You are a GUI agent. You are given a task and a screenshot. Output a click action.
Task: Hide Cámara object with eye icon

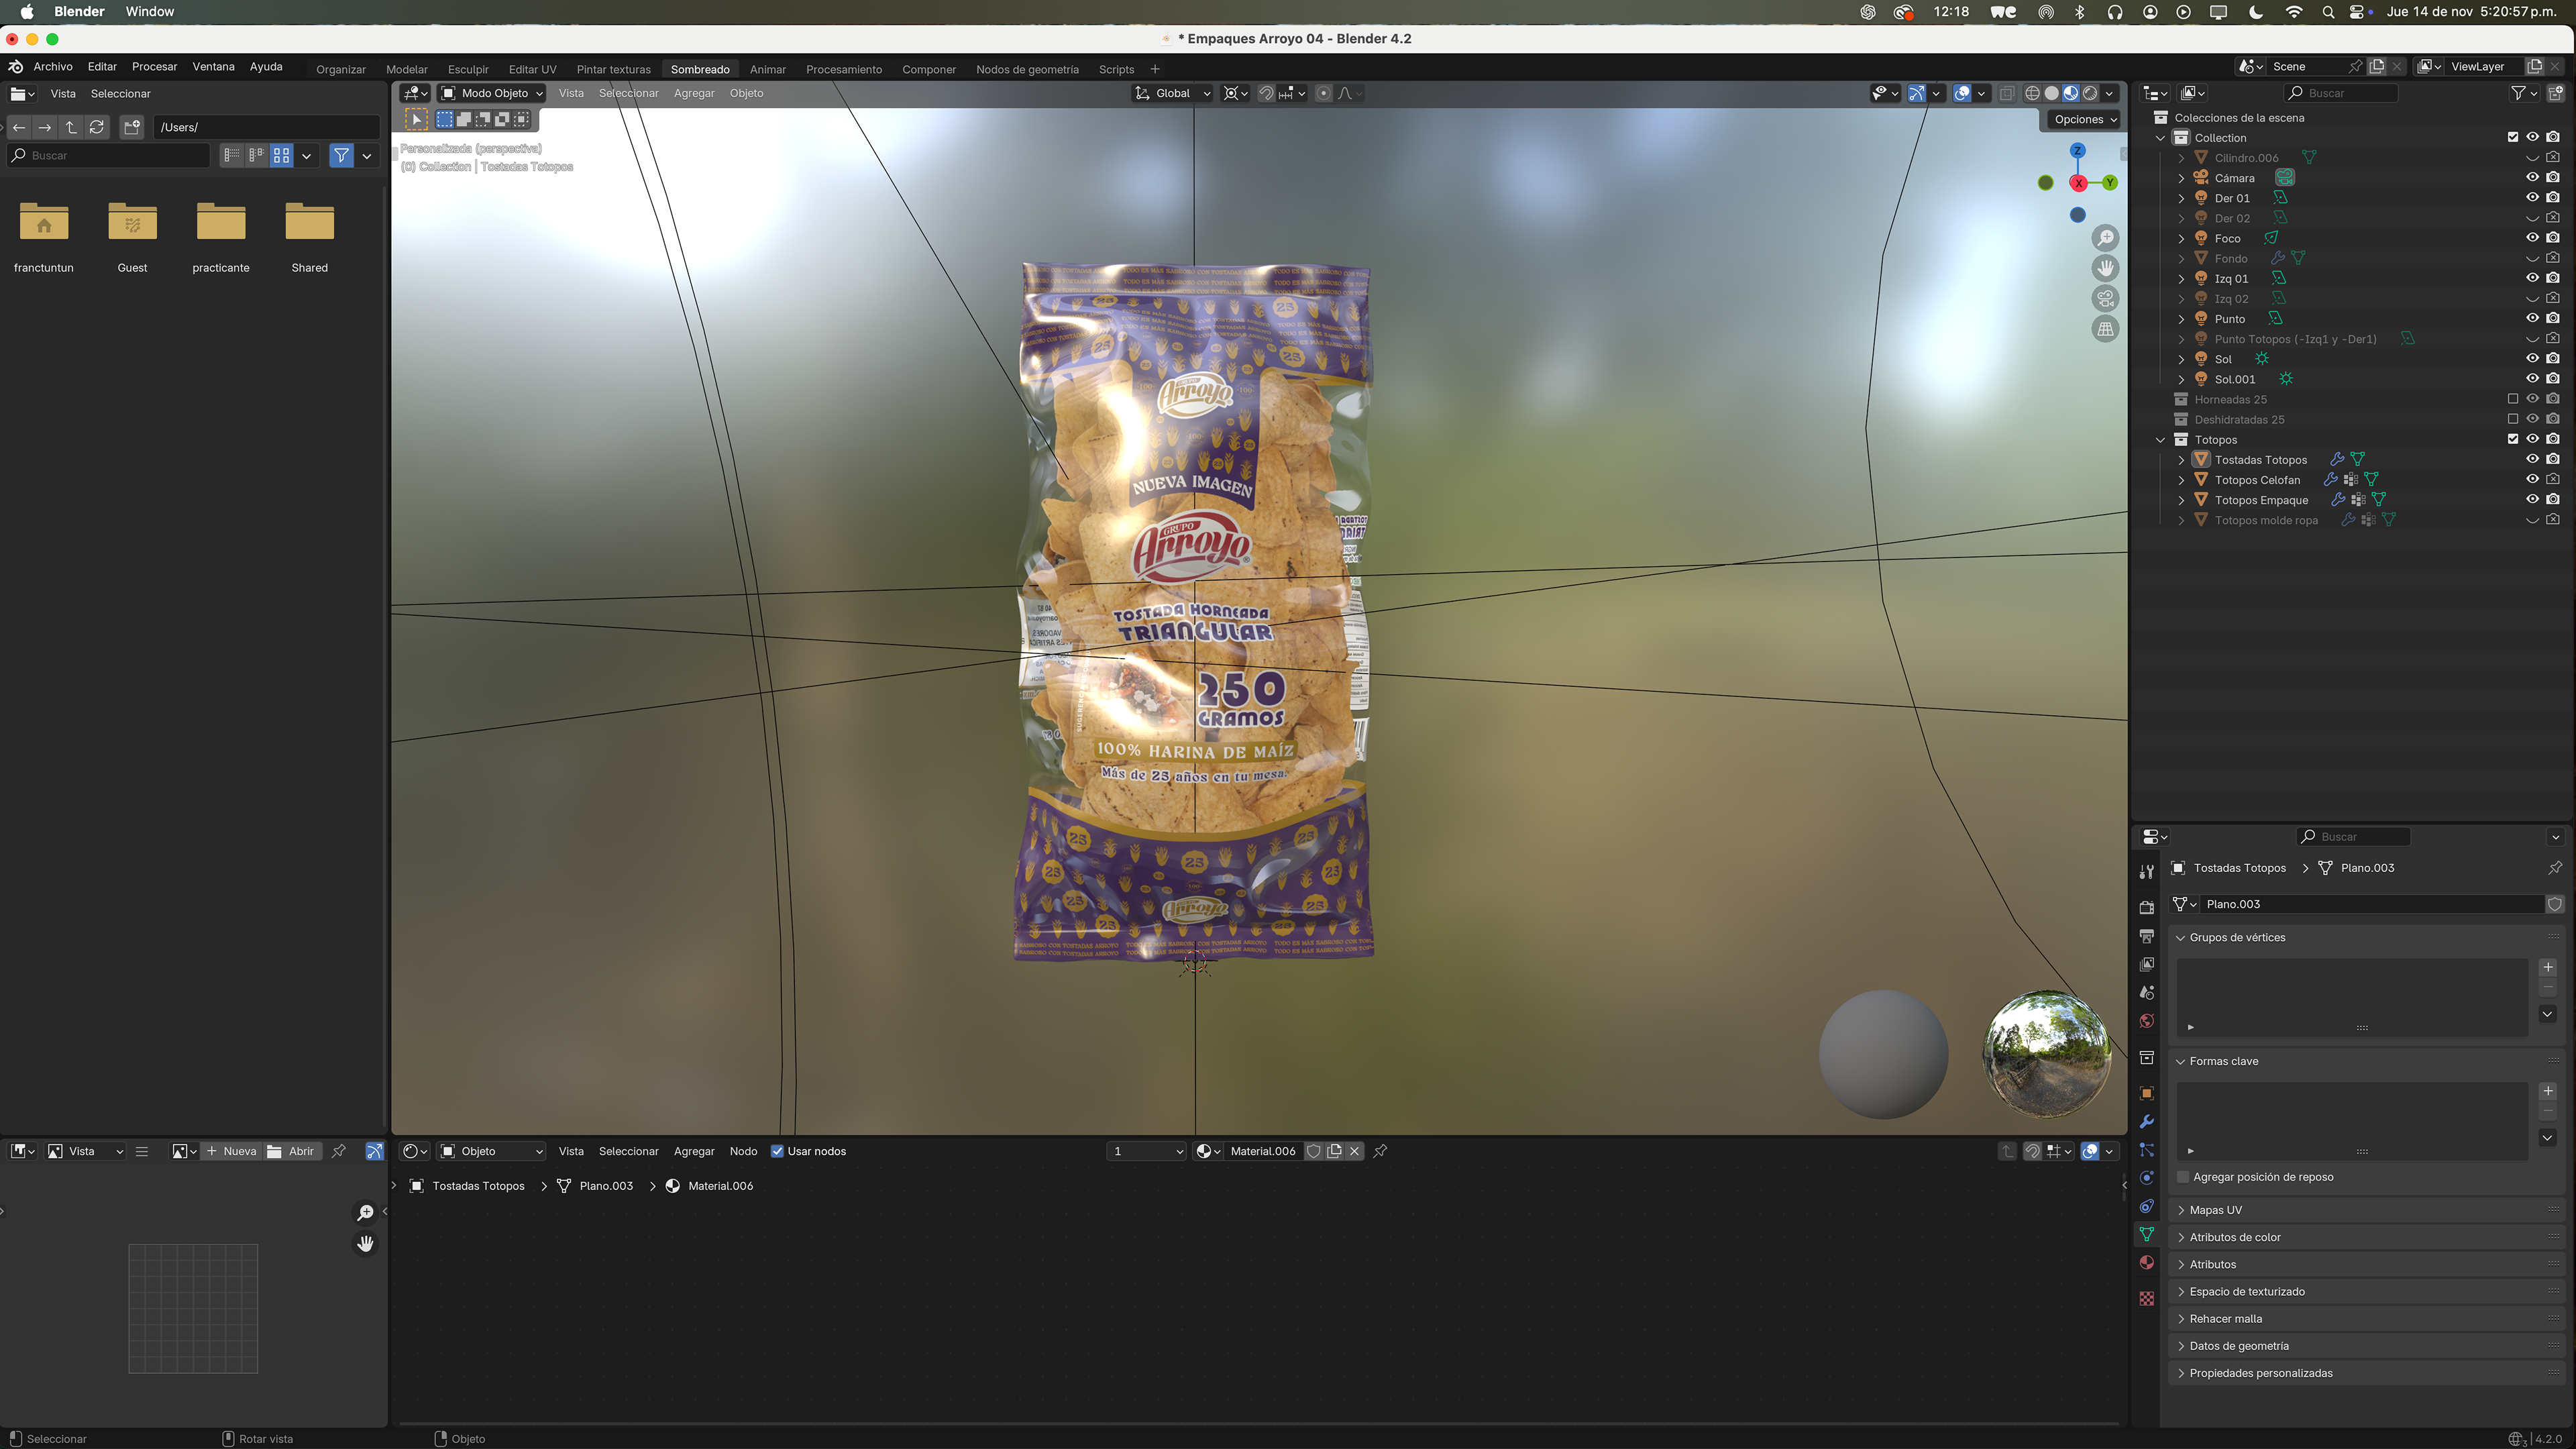[2532, 178]
